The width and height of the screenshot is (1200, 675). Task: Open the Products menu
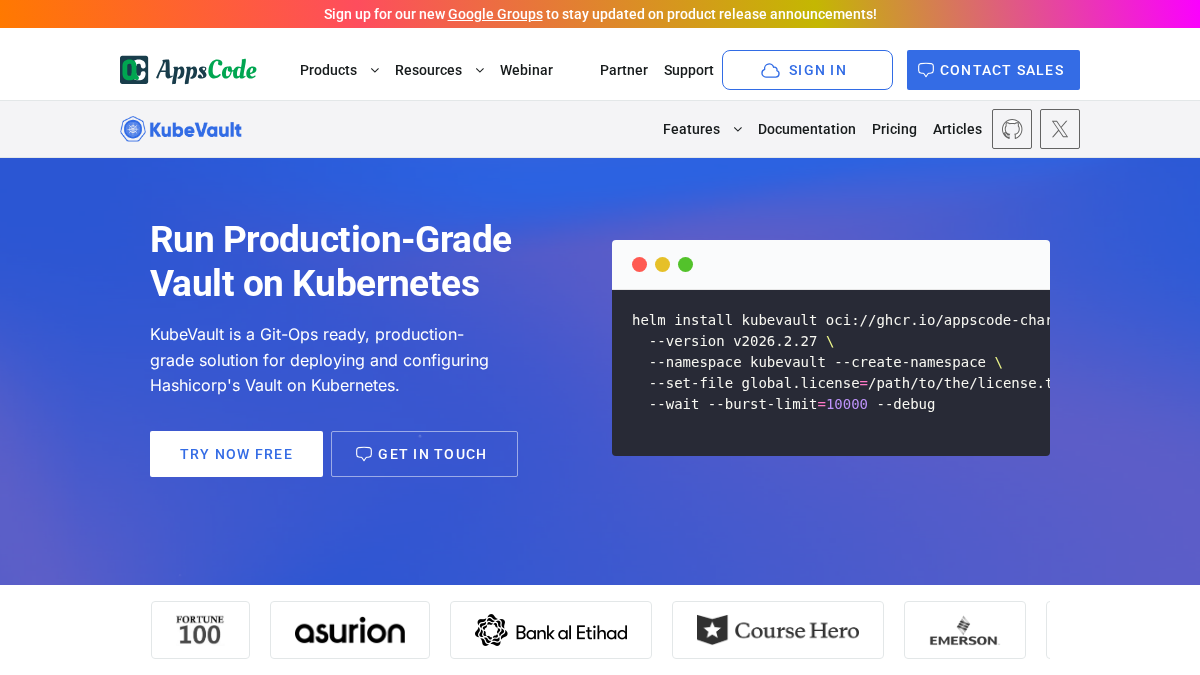click(328, 70)
